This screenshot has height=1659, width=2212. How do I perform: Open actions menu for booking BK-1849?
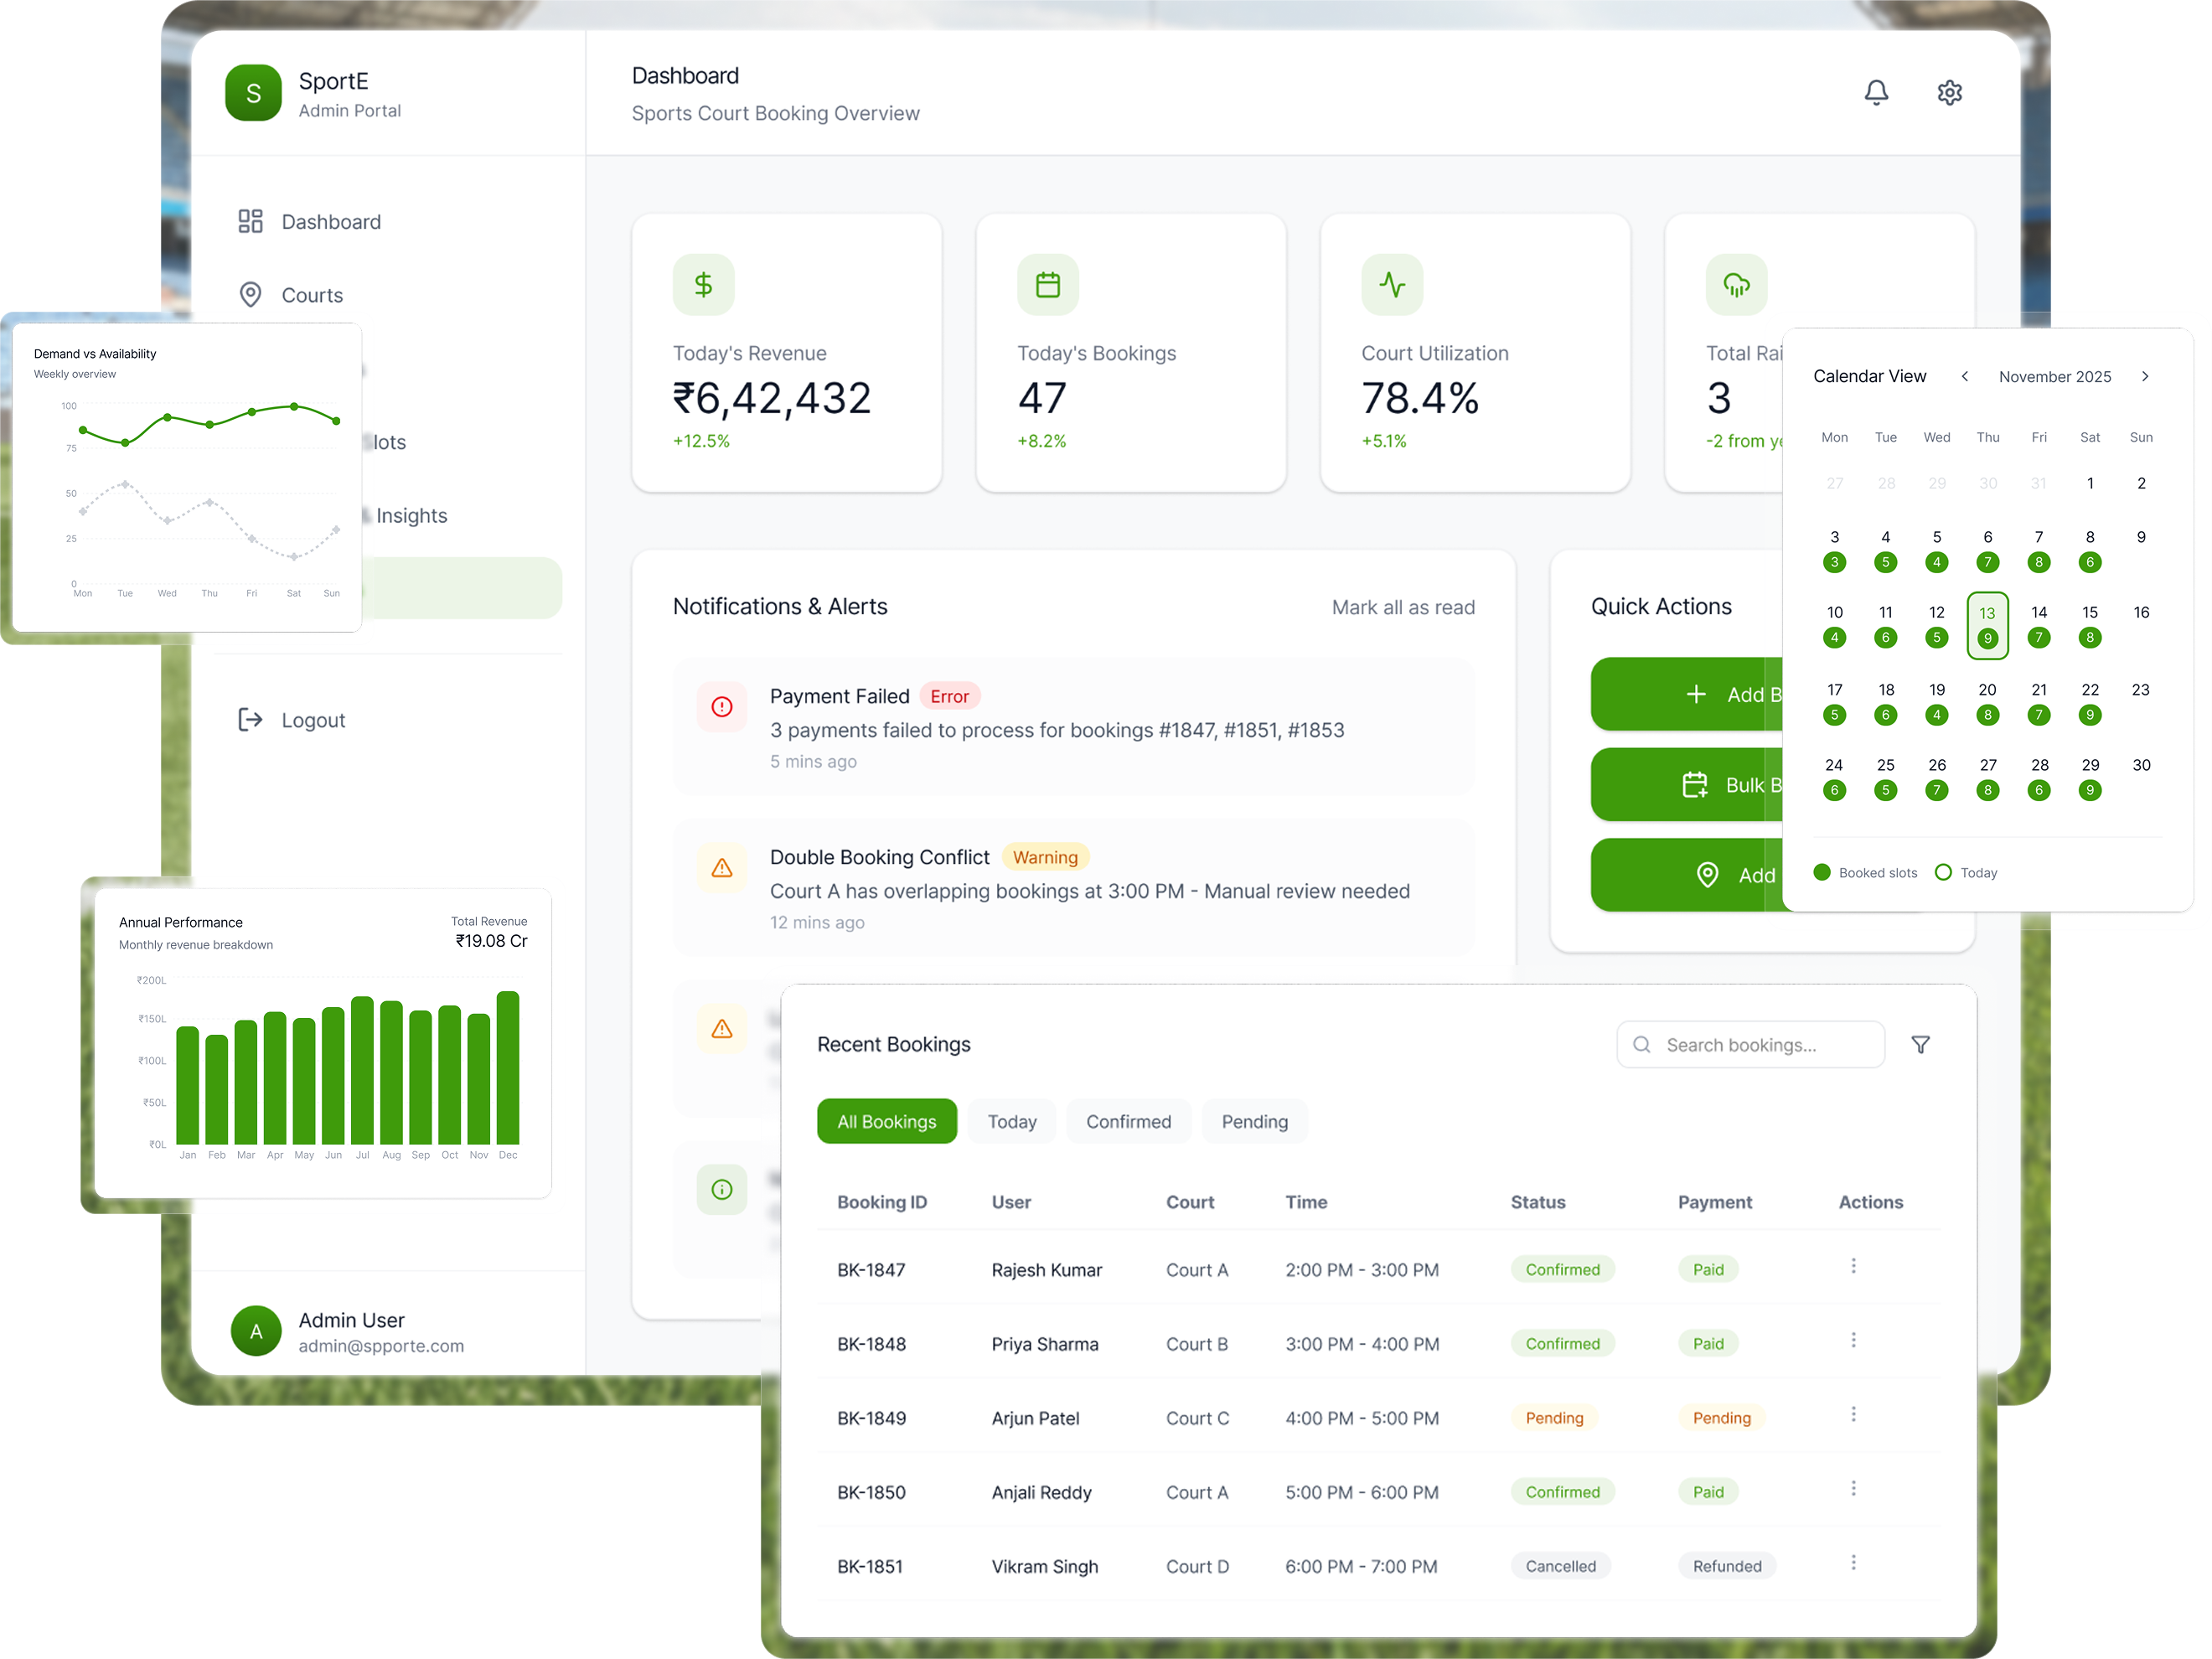tap(1854, 1414)
